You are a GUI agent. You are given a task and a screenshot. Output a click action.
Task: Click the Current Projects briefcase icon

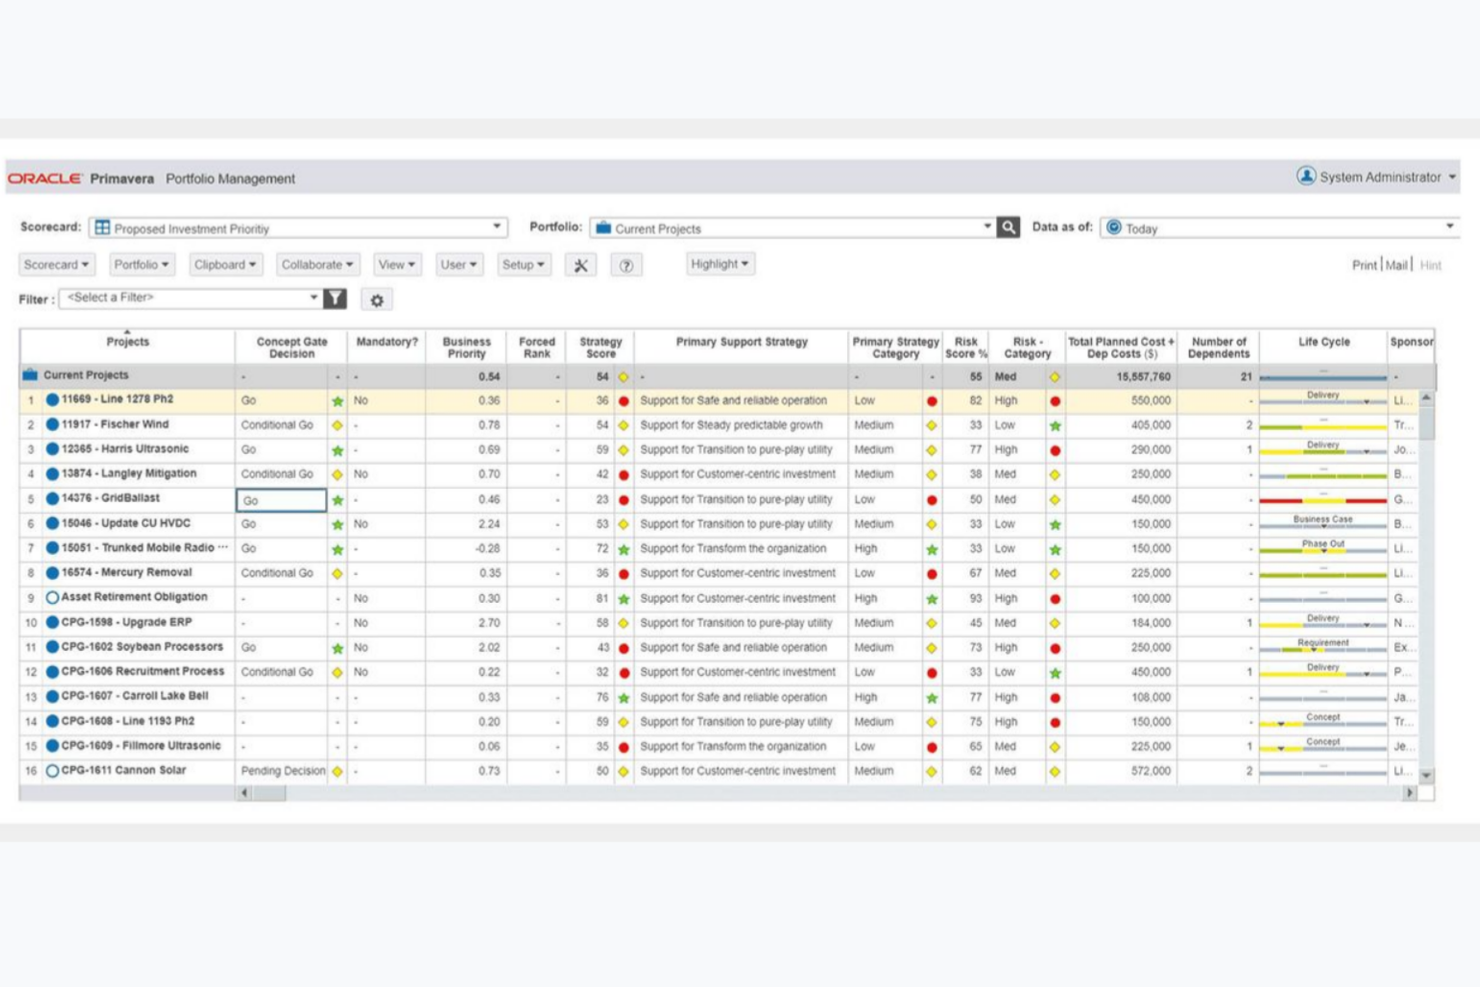coord(603,228)
